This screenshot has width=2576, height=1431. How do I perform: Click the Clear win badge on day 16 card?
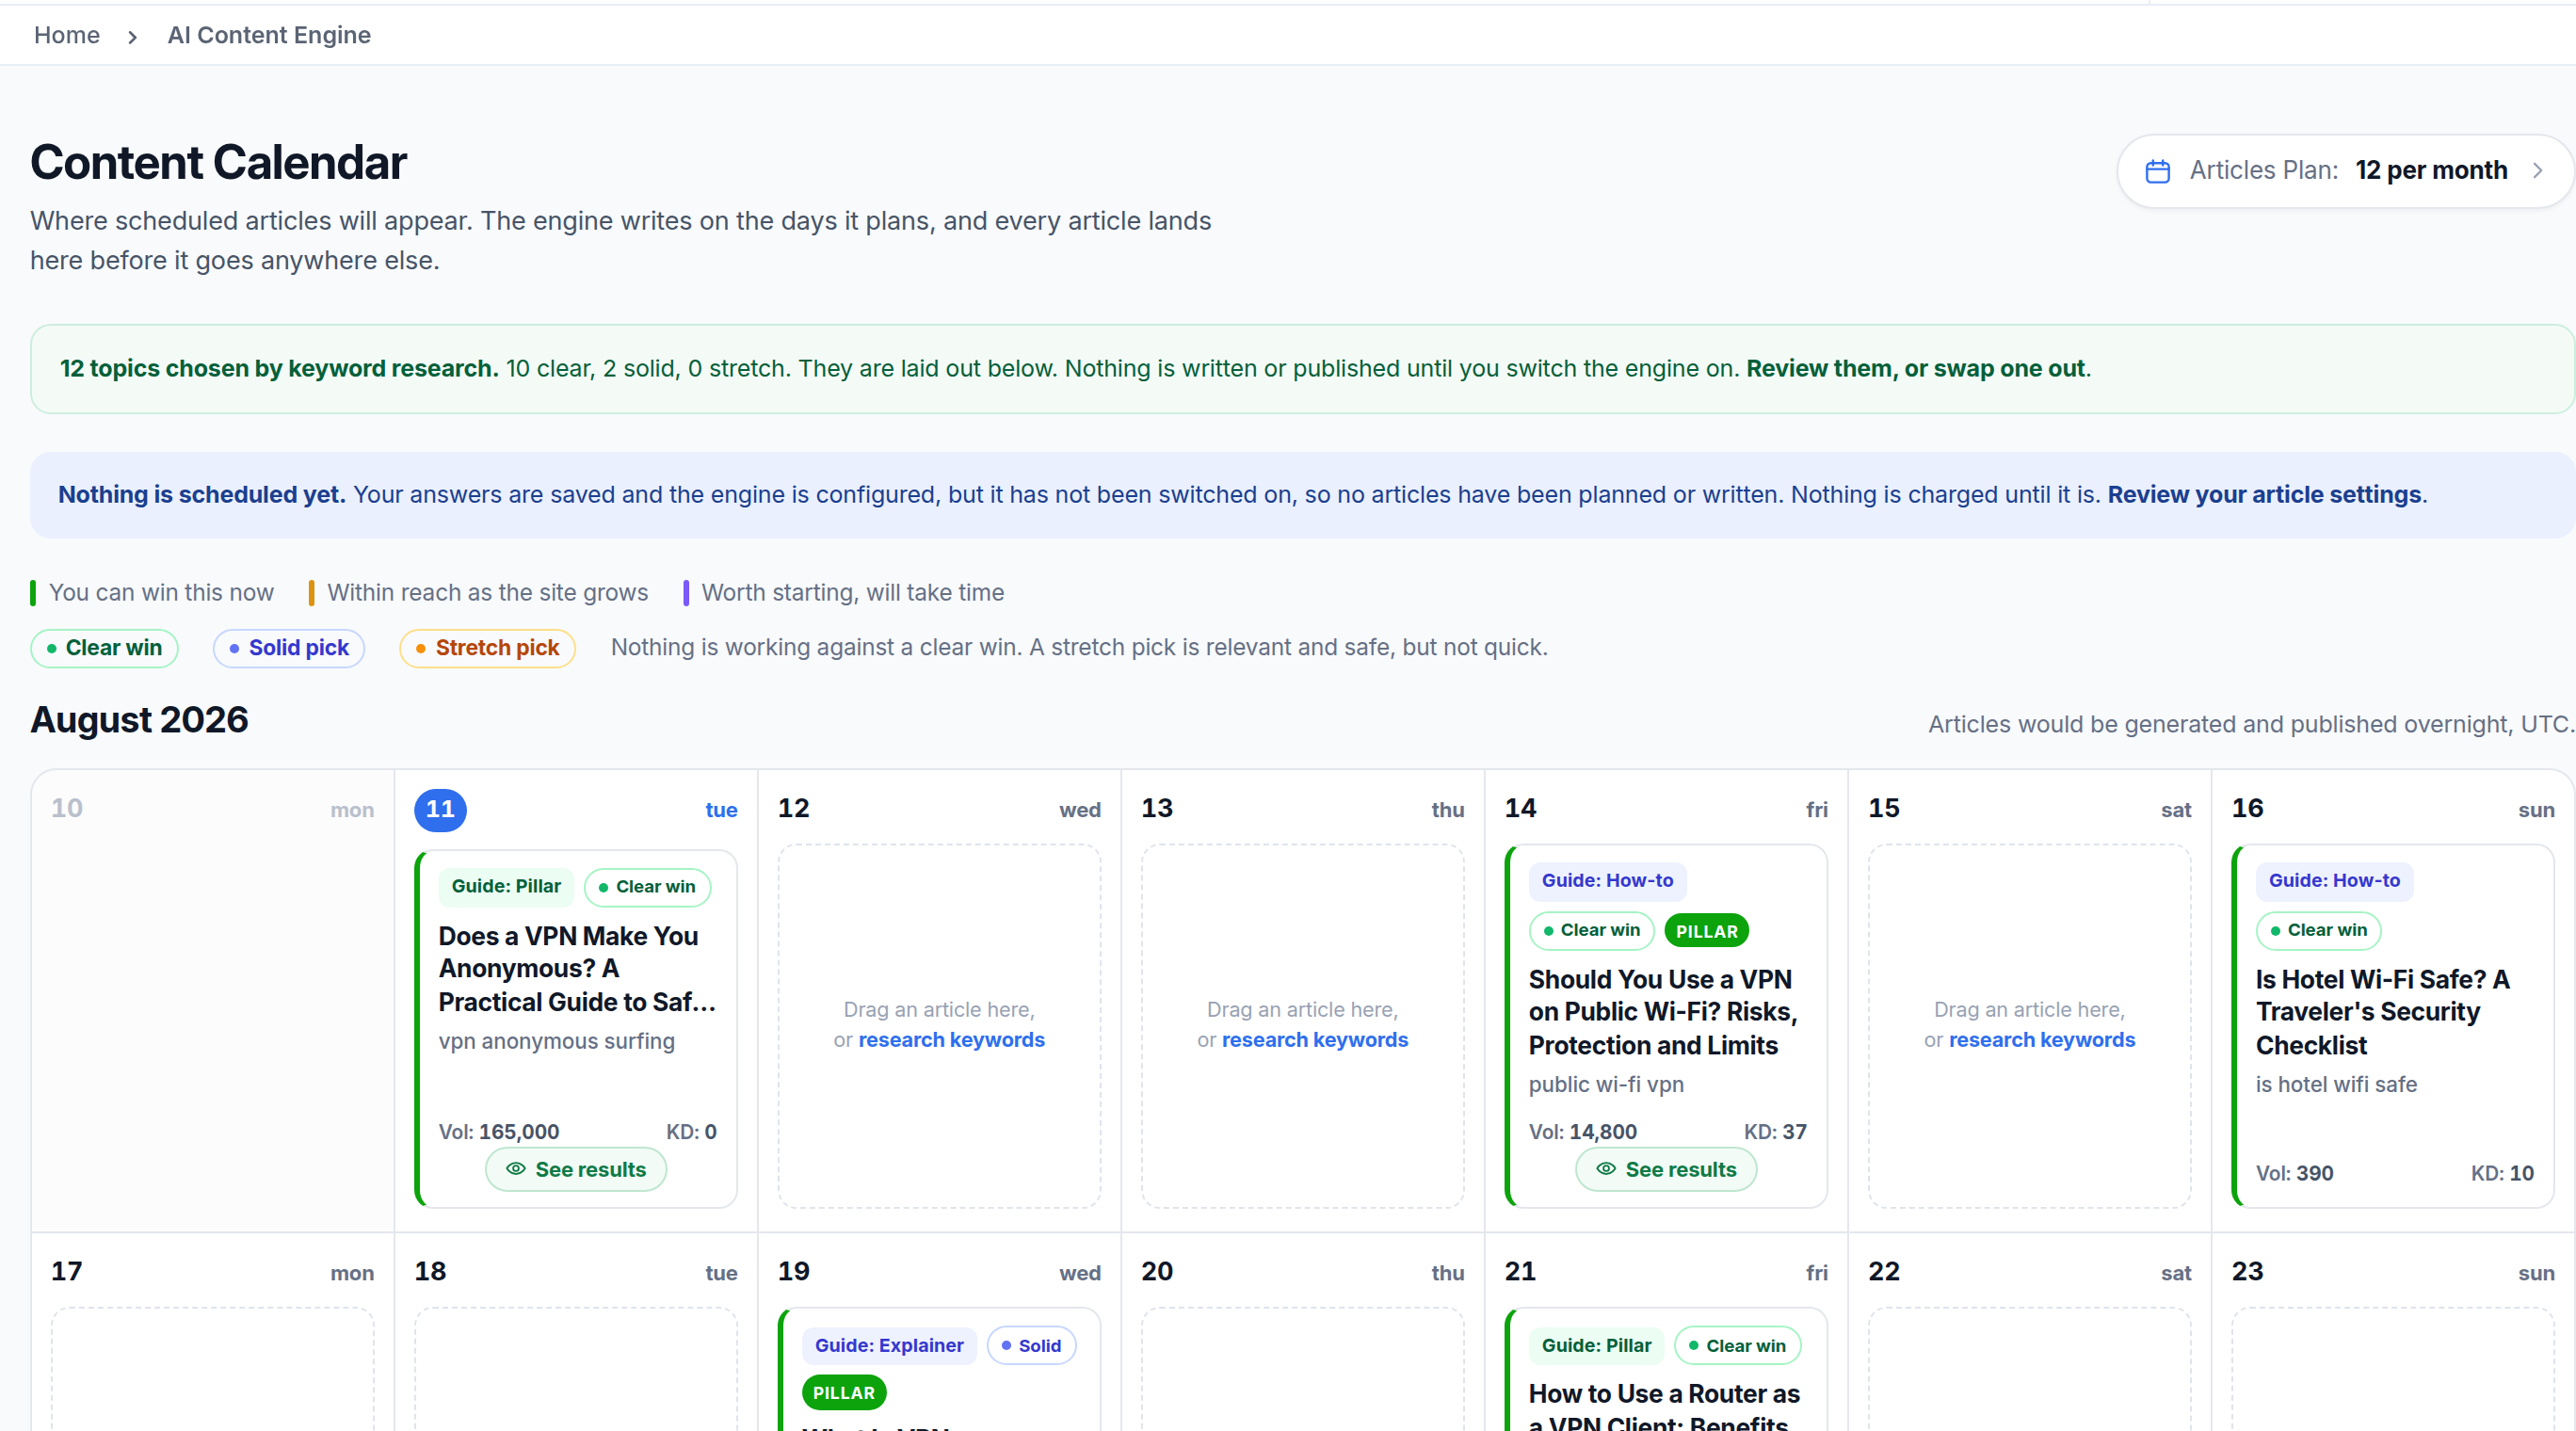click(2319, 931)
